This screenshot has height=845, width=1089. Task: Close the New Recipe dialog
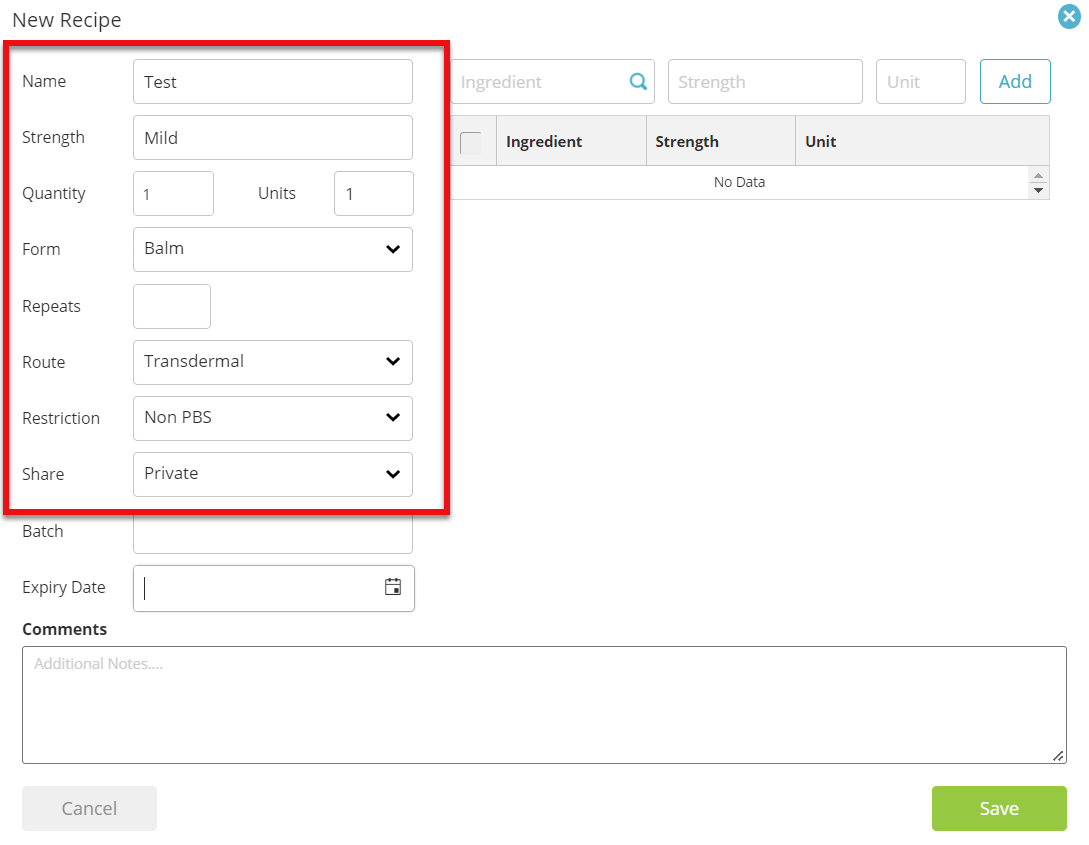click(x=1069, y=17)
